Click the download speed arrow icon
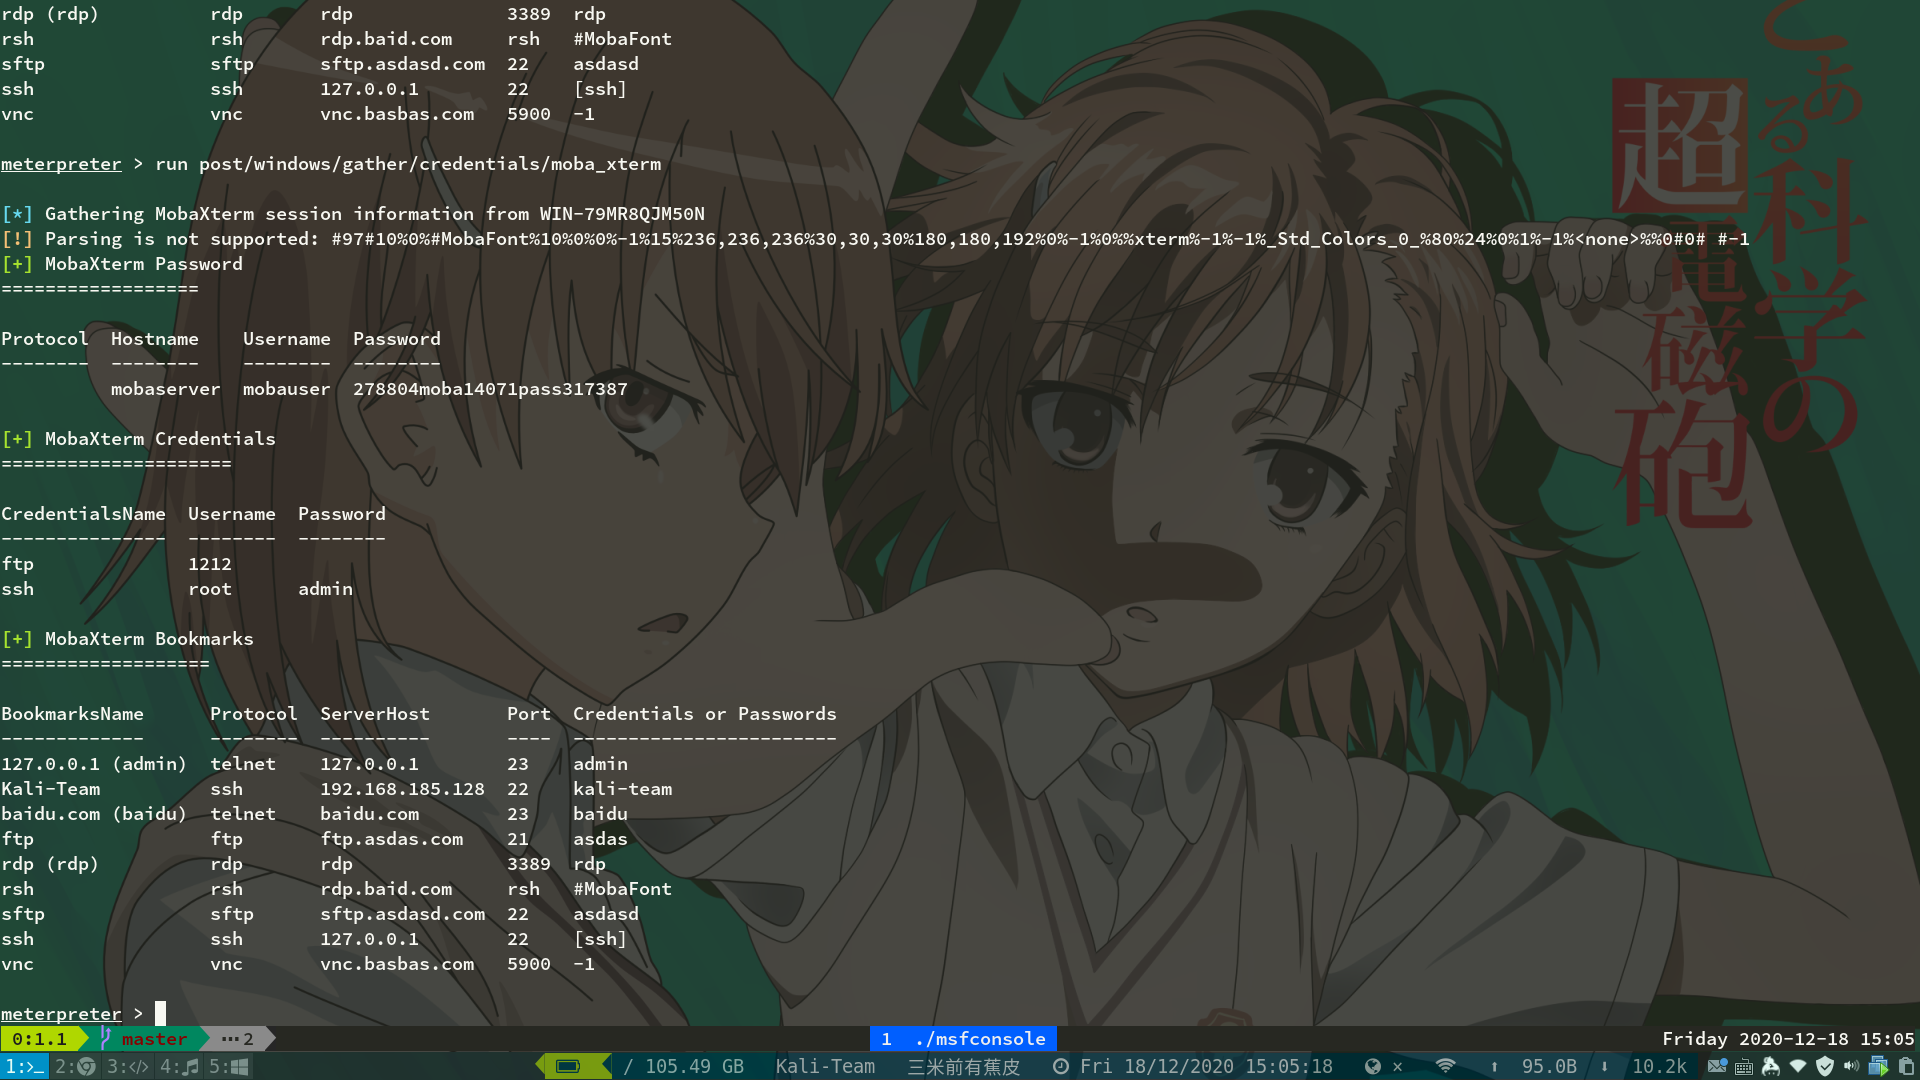1920x1080 pixels. (x=1605, y=1067)
